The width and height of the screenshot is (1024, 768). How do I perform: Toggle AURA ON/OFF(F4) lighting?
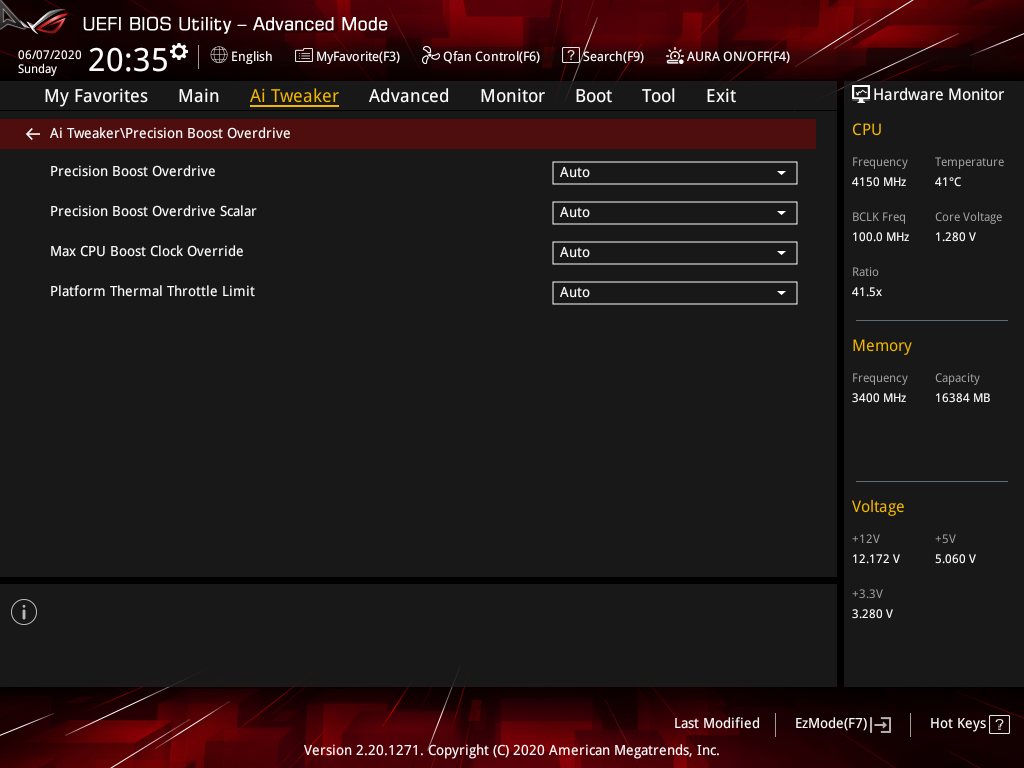(x=728, y=56)
